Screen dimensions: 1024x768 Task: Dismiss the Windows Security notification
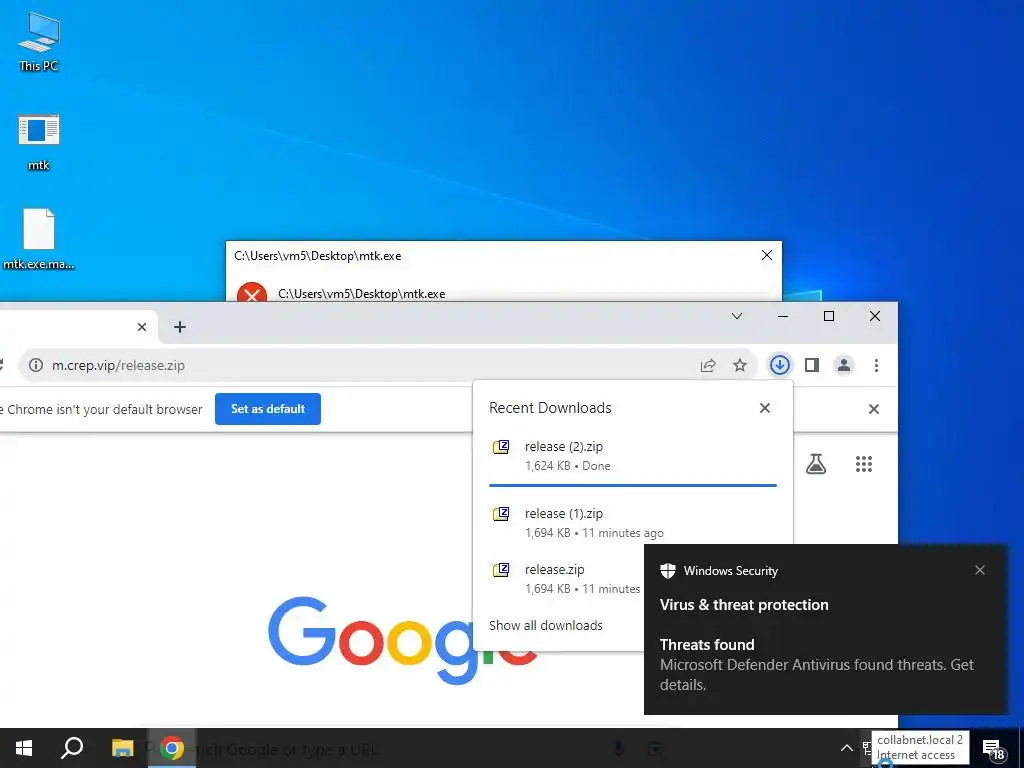point(980,570)
